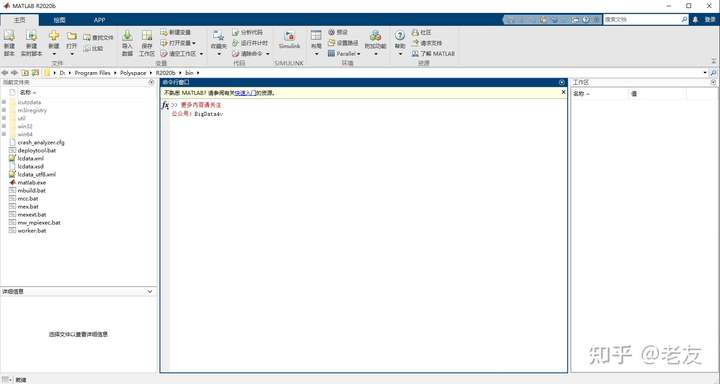Click Clear Workspace (清空工作区)
720x384 pixels.
178,54
